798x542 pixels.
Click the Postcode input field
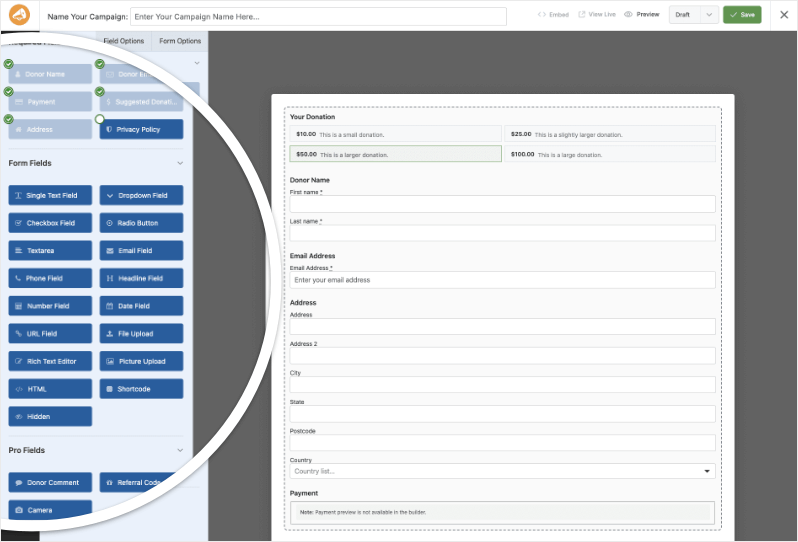(x=502, y=443)
